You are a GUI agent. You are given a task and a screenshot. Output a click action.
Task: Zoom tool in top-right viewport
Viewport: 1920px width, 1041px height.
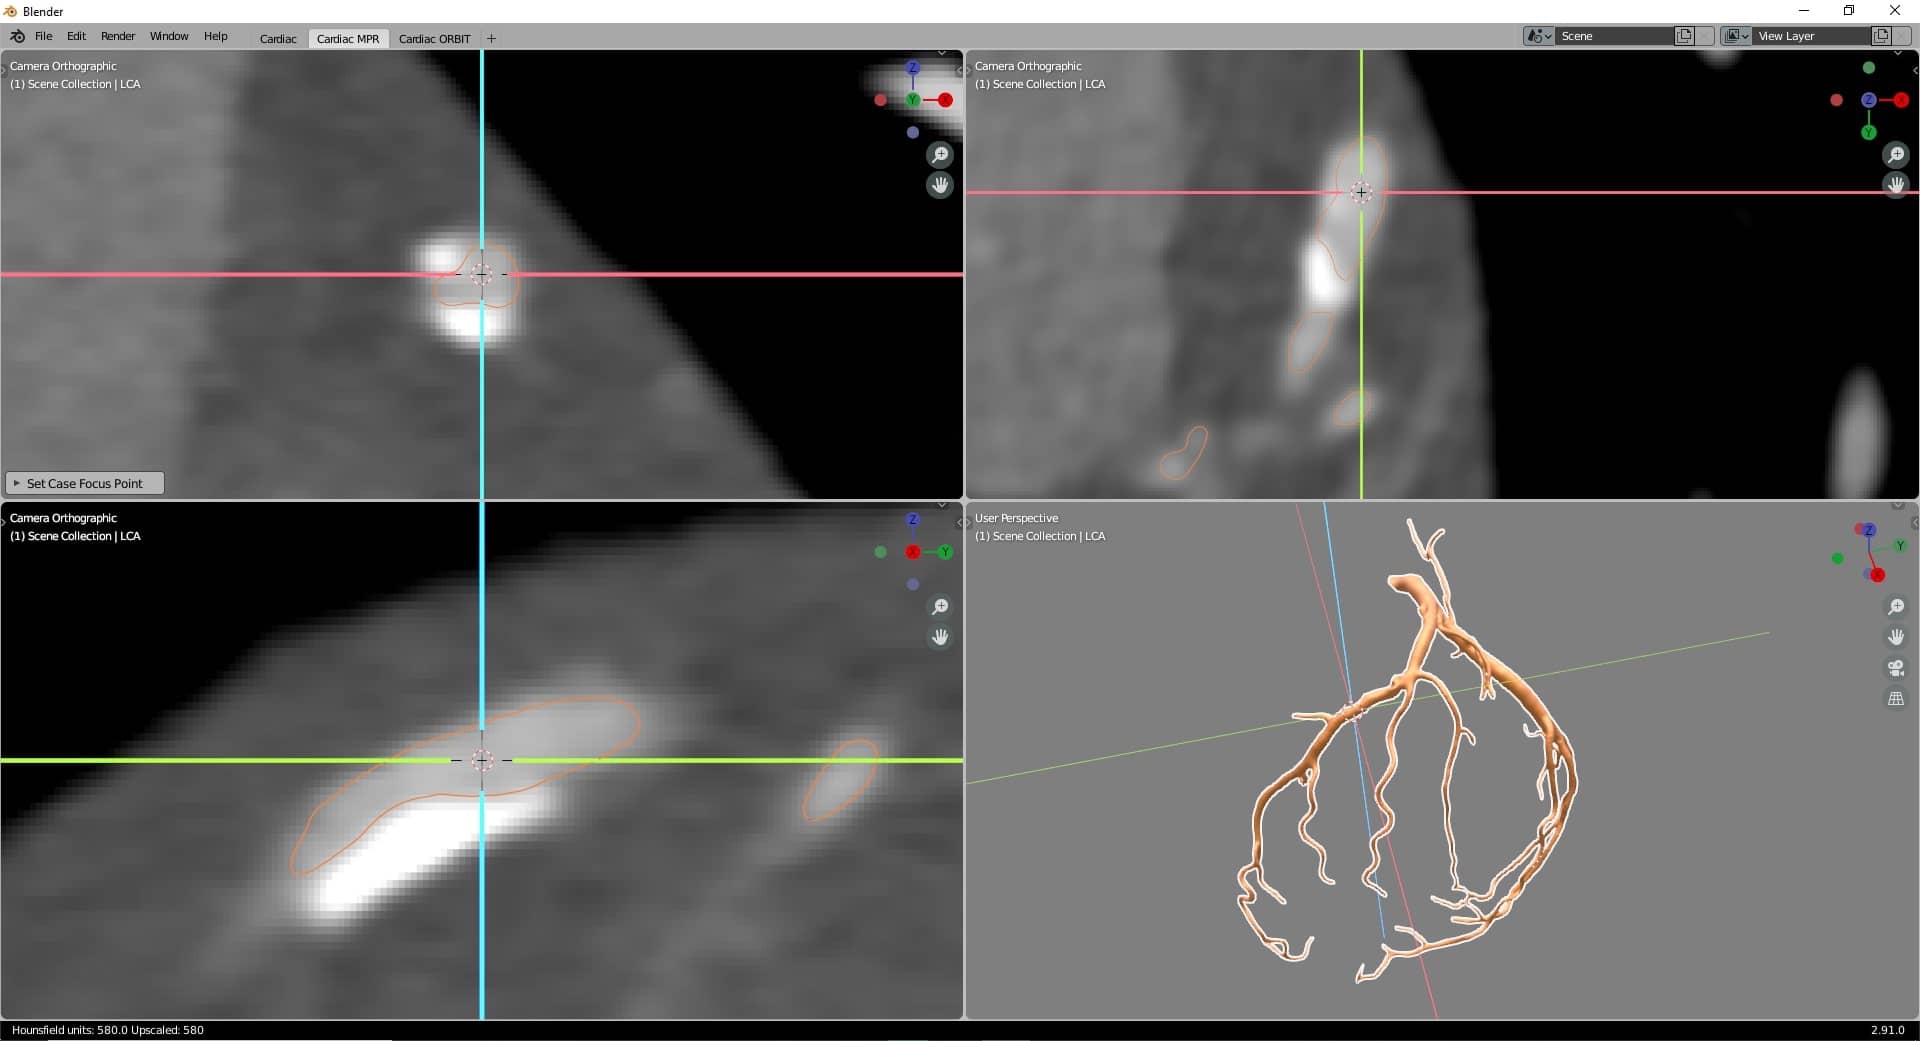pos(1896,155)
